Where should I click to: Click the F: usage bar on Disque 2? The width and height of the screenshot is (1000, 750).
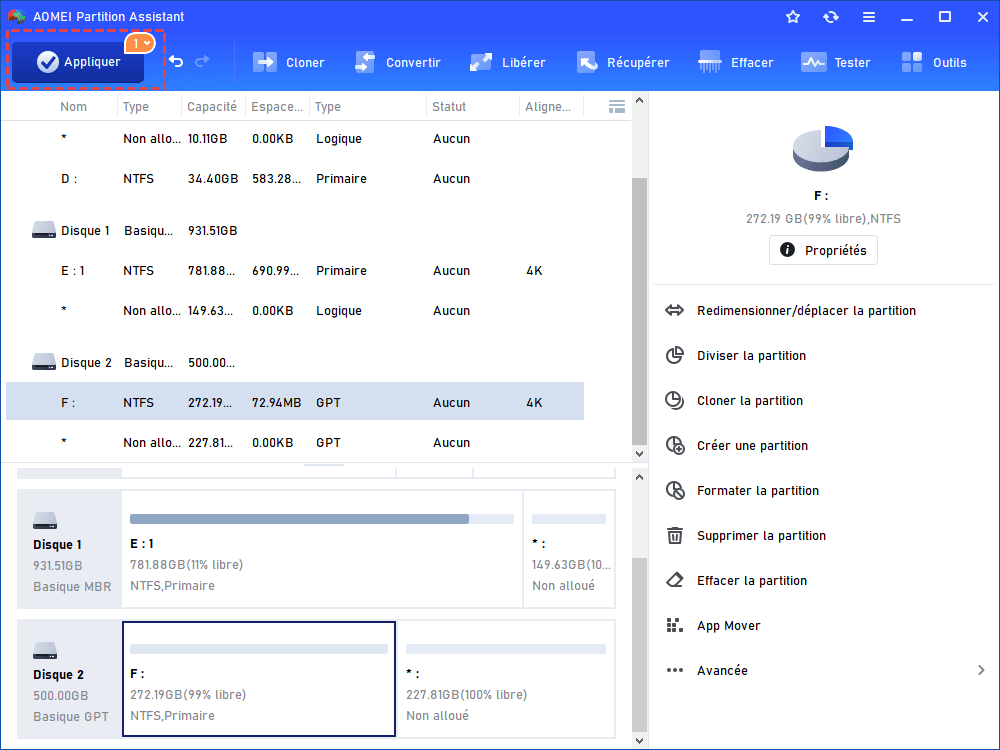pos(258,649)
